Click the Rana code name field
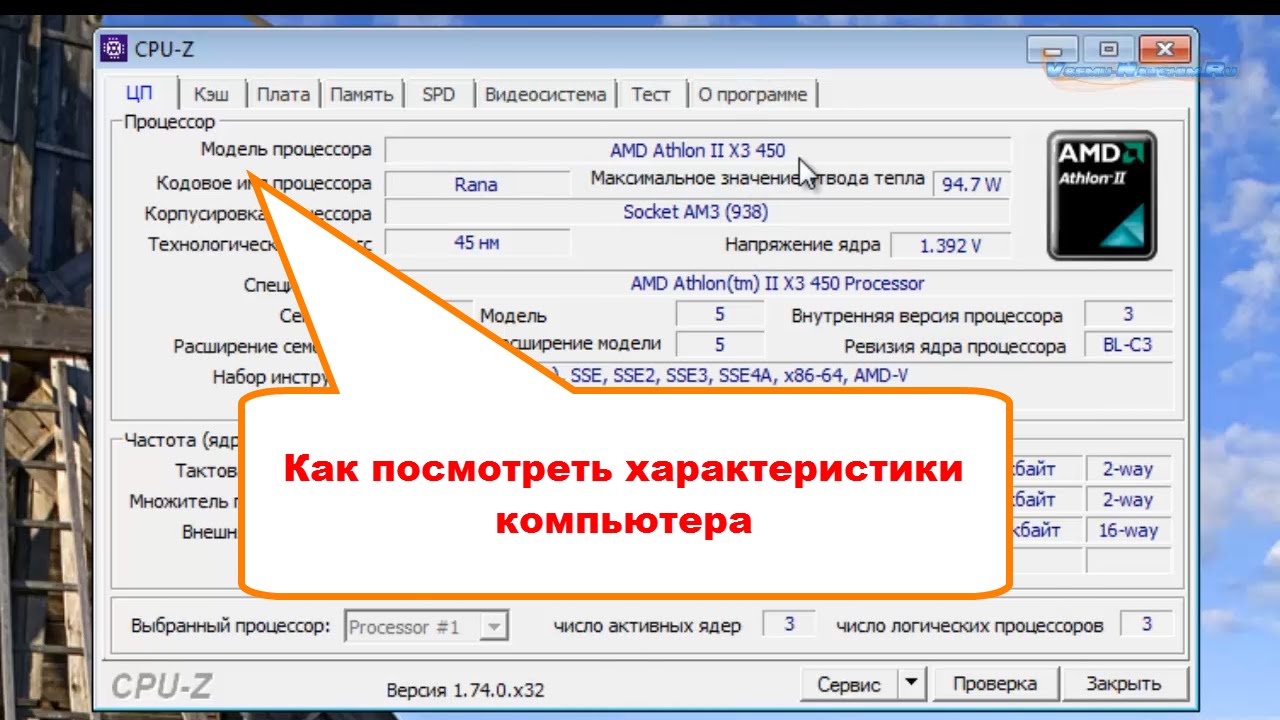This screenshot has width=1280, height=720. click(476, 184)
